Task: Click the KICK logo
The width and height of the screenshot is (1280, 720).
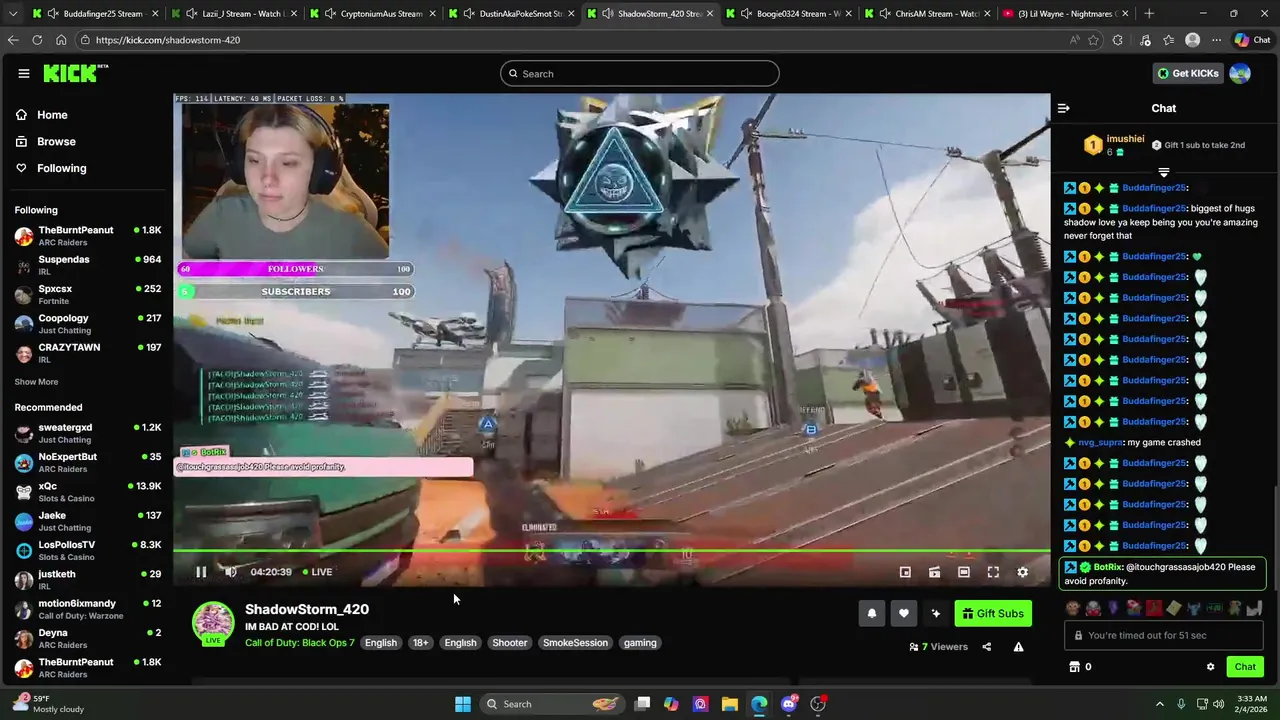Action: (76, 73)
